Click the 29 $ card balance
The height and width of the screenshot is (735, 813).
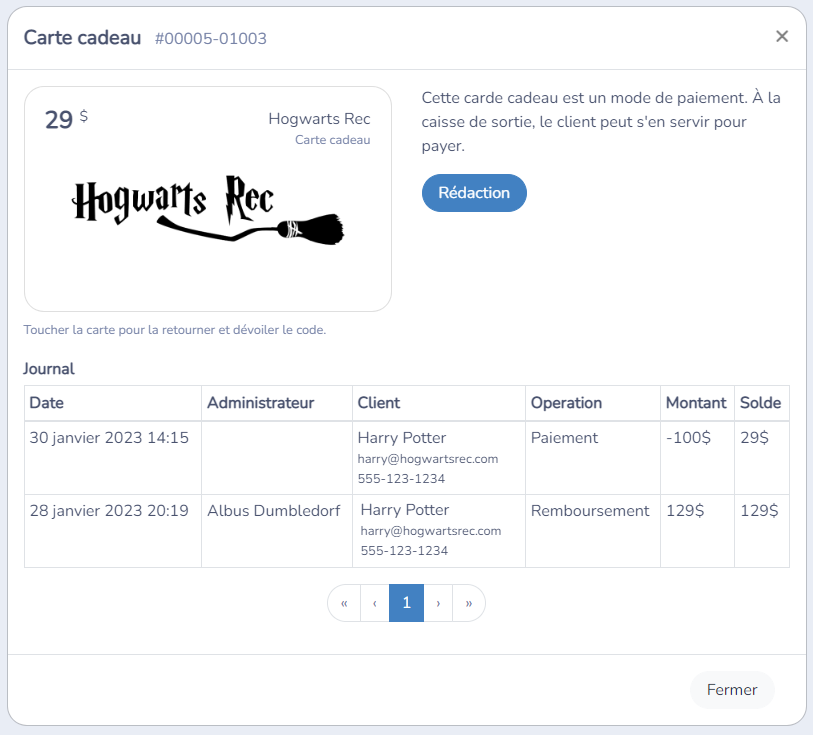coord(66,119)
